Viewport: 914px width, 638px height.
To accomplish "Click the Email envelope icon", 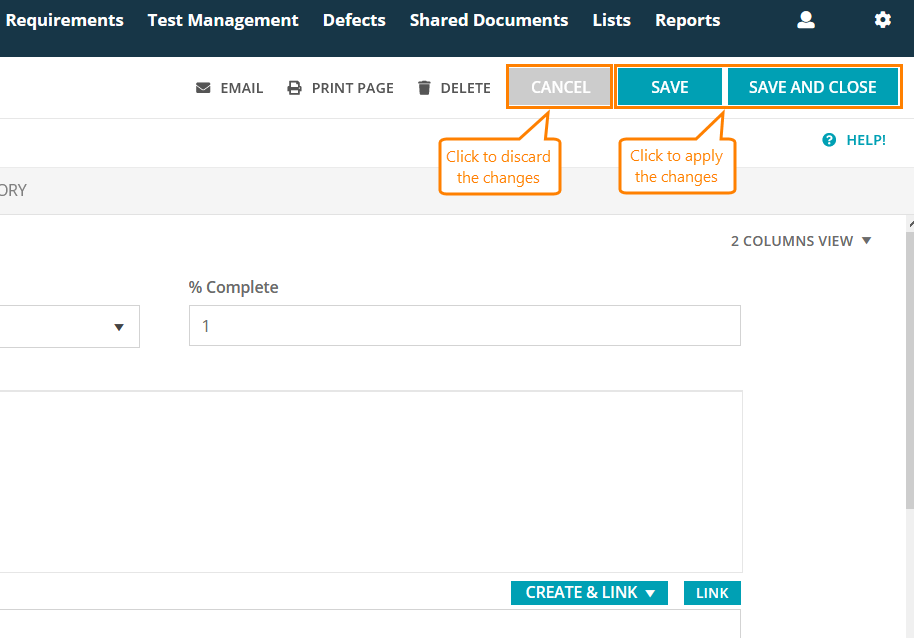I will click(x=204, y=88).
